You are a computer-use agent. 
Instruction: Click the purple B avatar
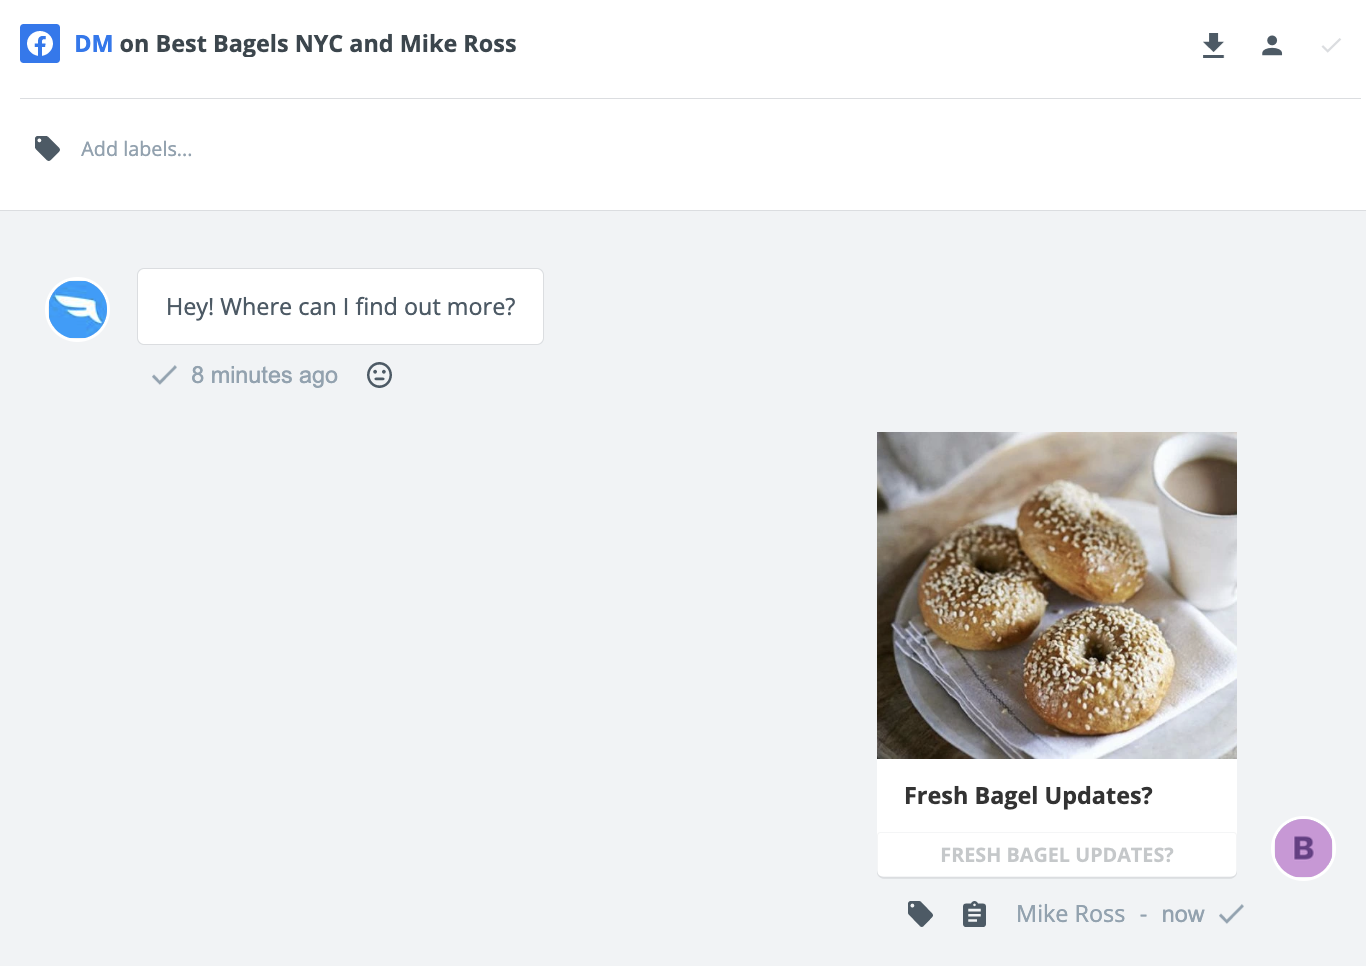tap(1303, 848)
